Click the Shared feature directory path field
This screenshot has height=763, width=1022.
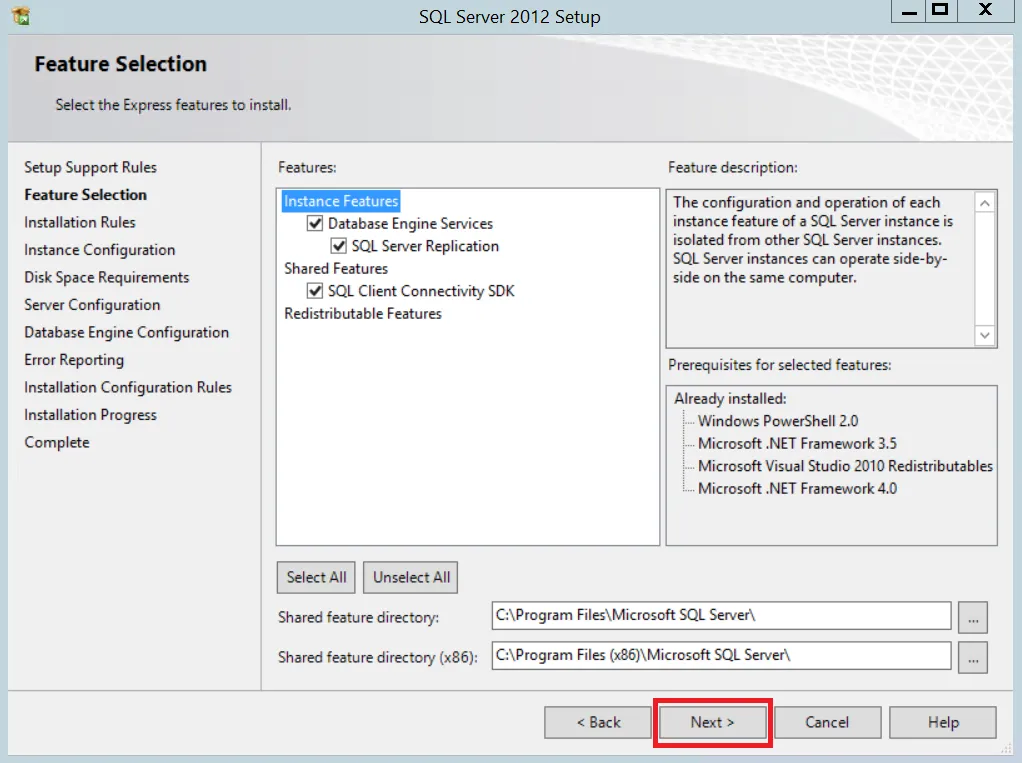pos(721,616)
